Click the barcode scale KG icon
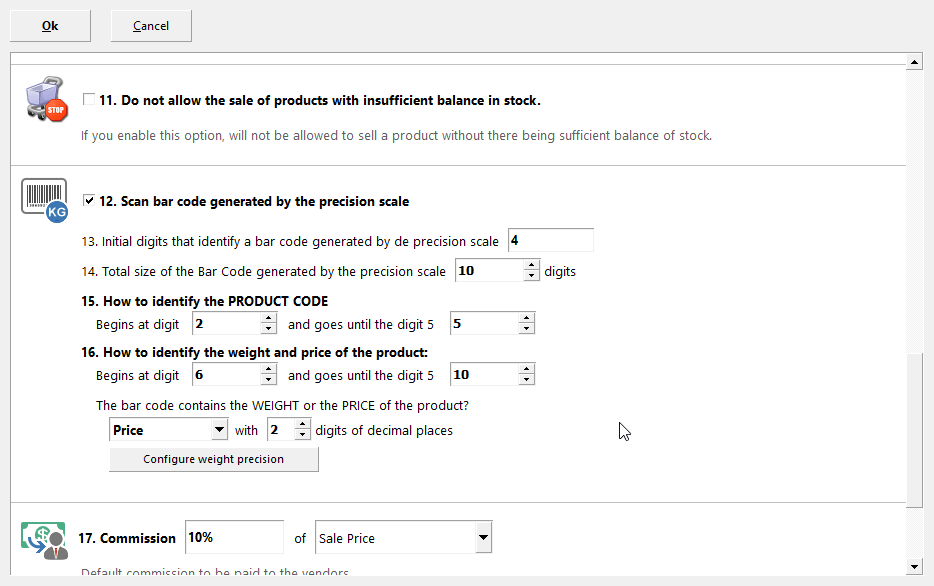Viewport: 934px width, 586px height. tap(44, 200)
